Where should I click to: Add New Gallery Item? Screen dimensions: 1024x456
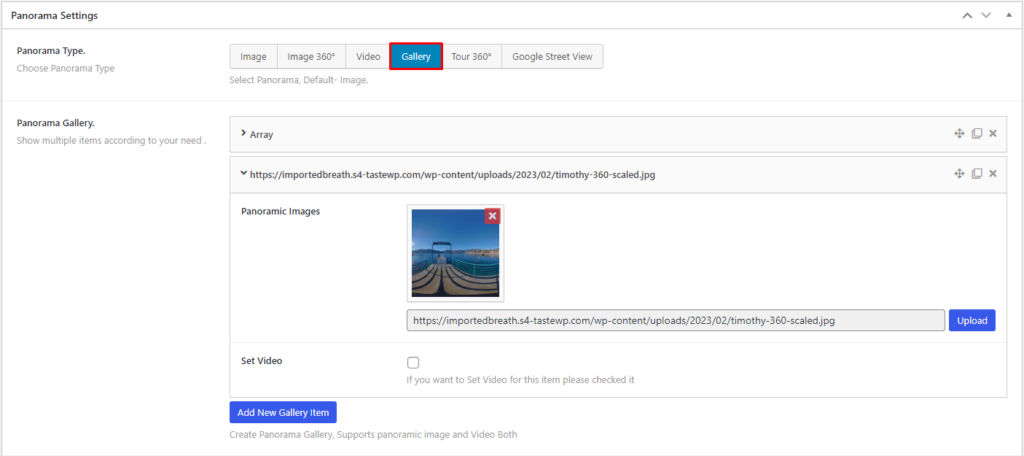coord(283,412)
